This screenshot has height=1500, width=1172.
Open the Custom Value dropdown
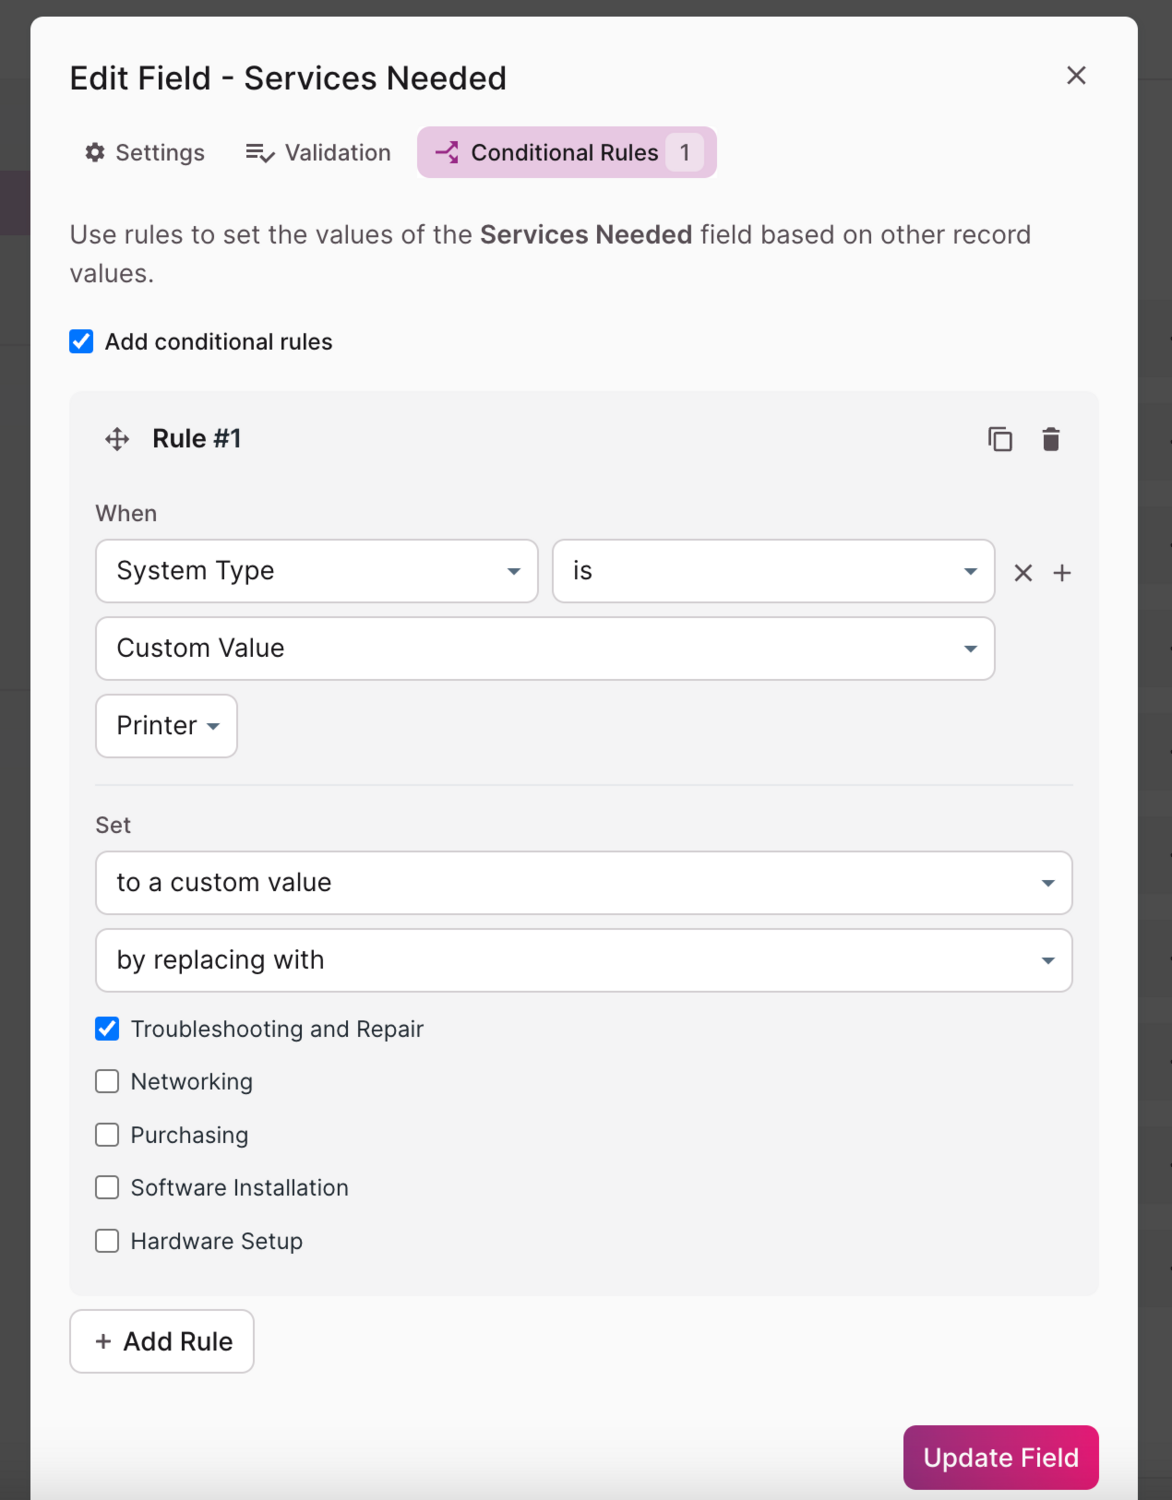544,649
